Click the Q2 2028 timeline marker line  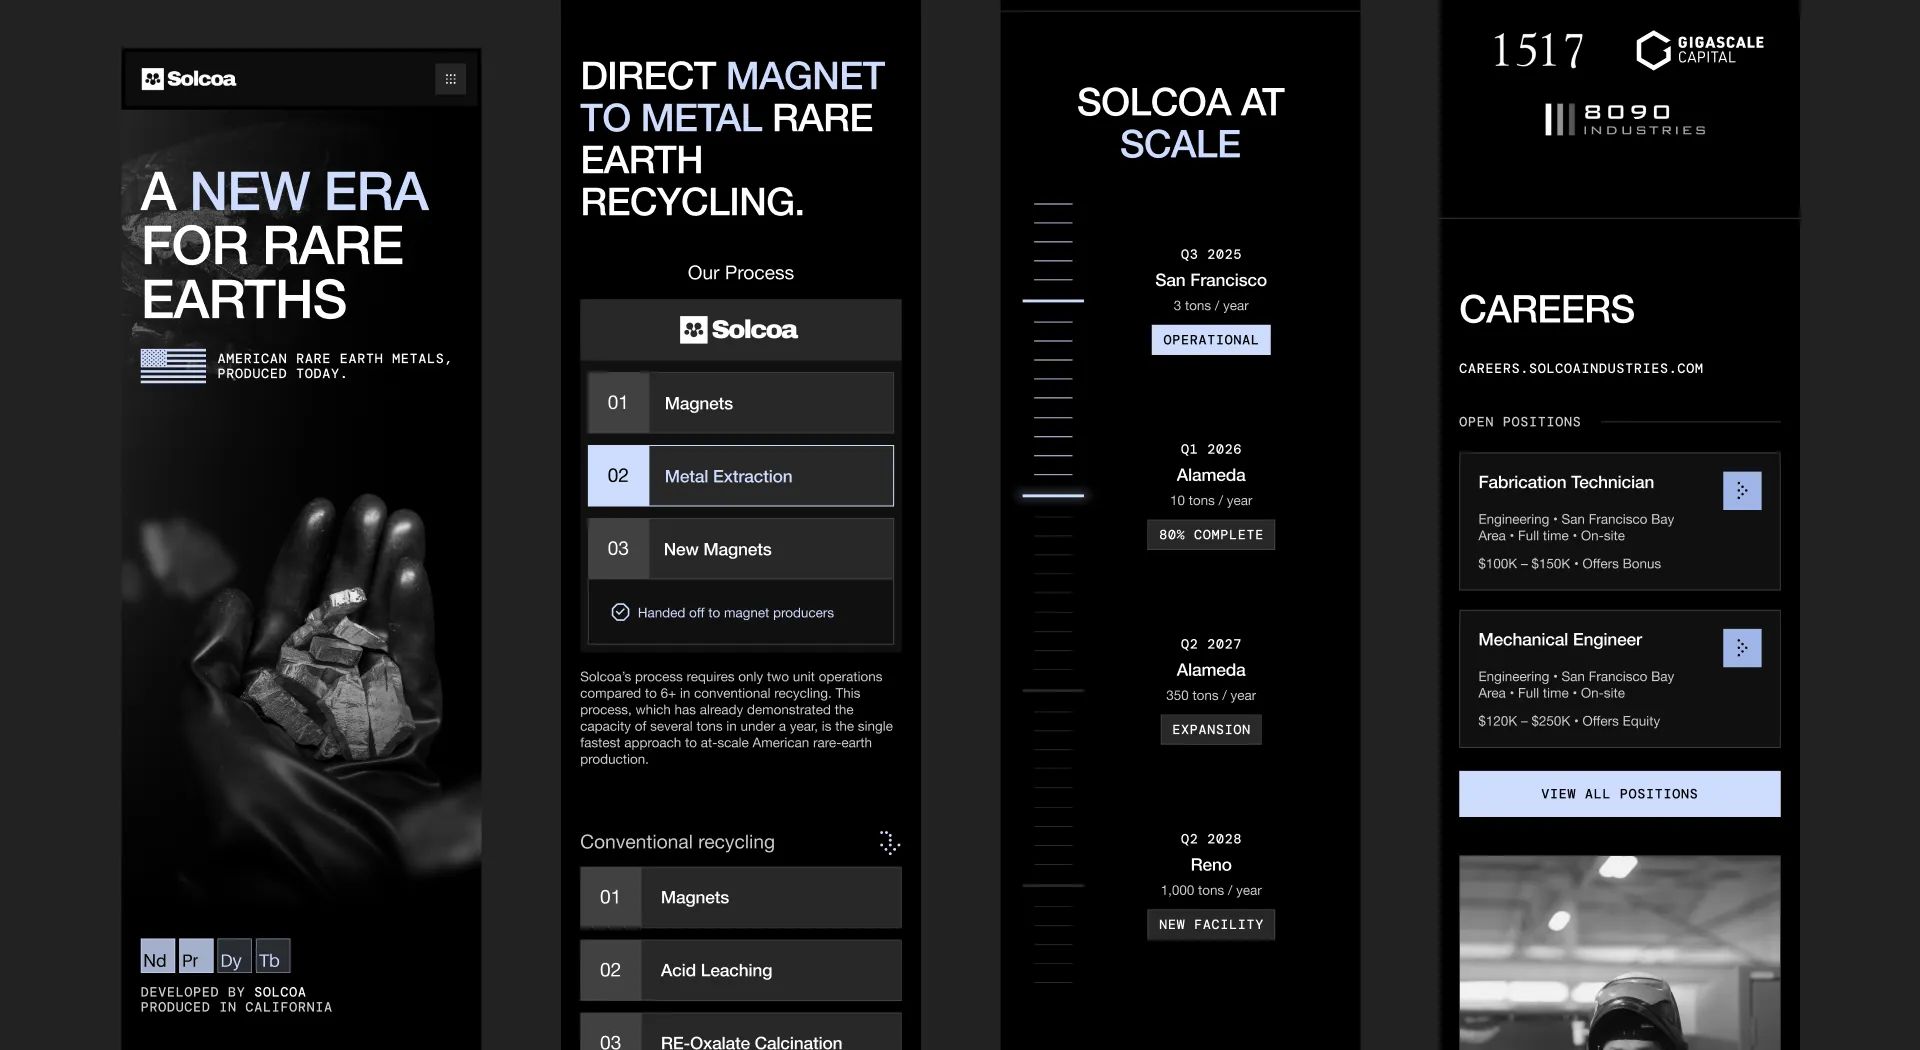click(1053, 886)
